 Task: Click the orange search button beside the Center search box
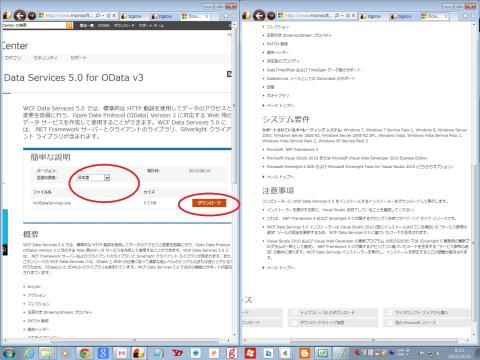pos(69,25)
